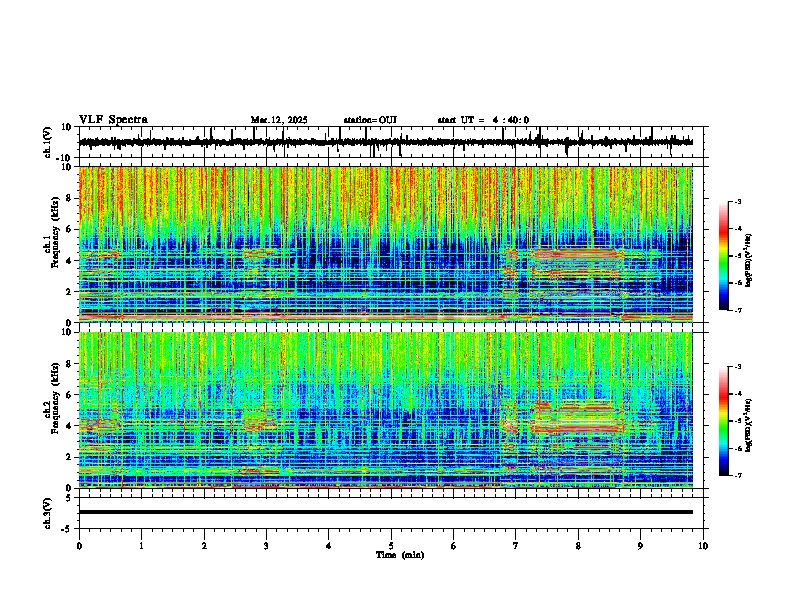792x612 pixels.
Task: Click the ch.2 color scale bar
Action: (724, 421)
